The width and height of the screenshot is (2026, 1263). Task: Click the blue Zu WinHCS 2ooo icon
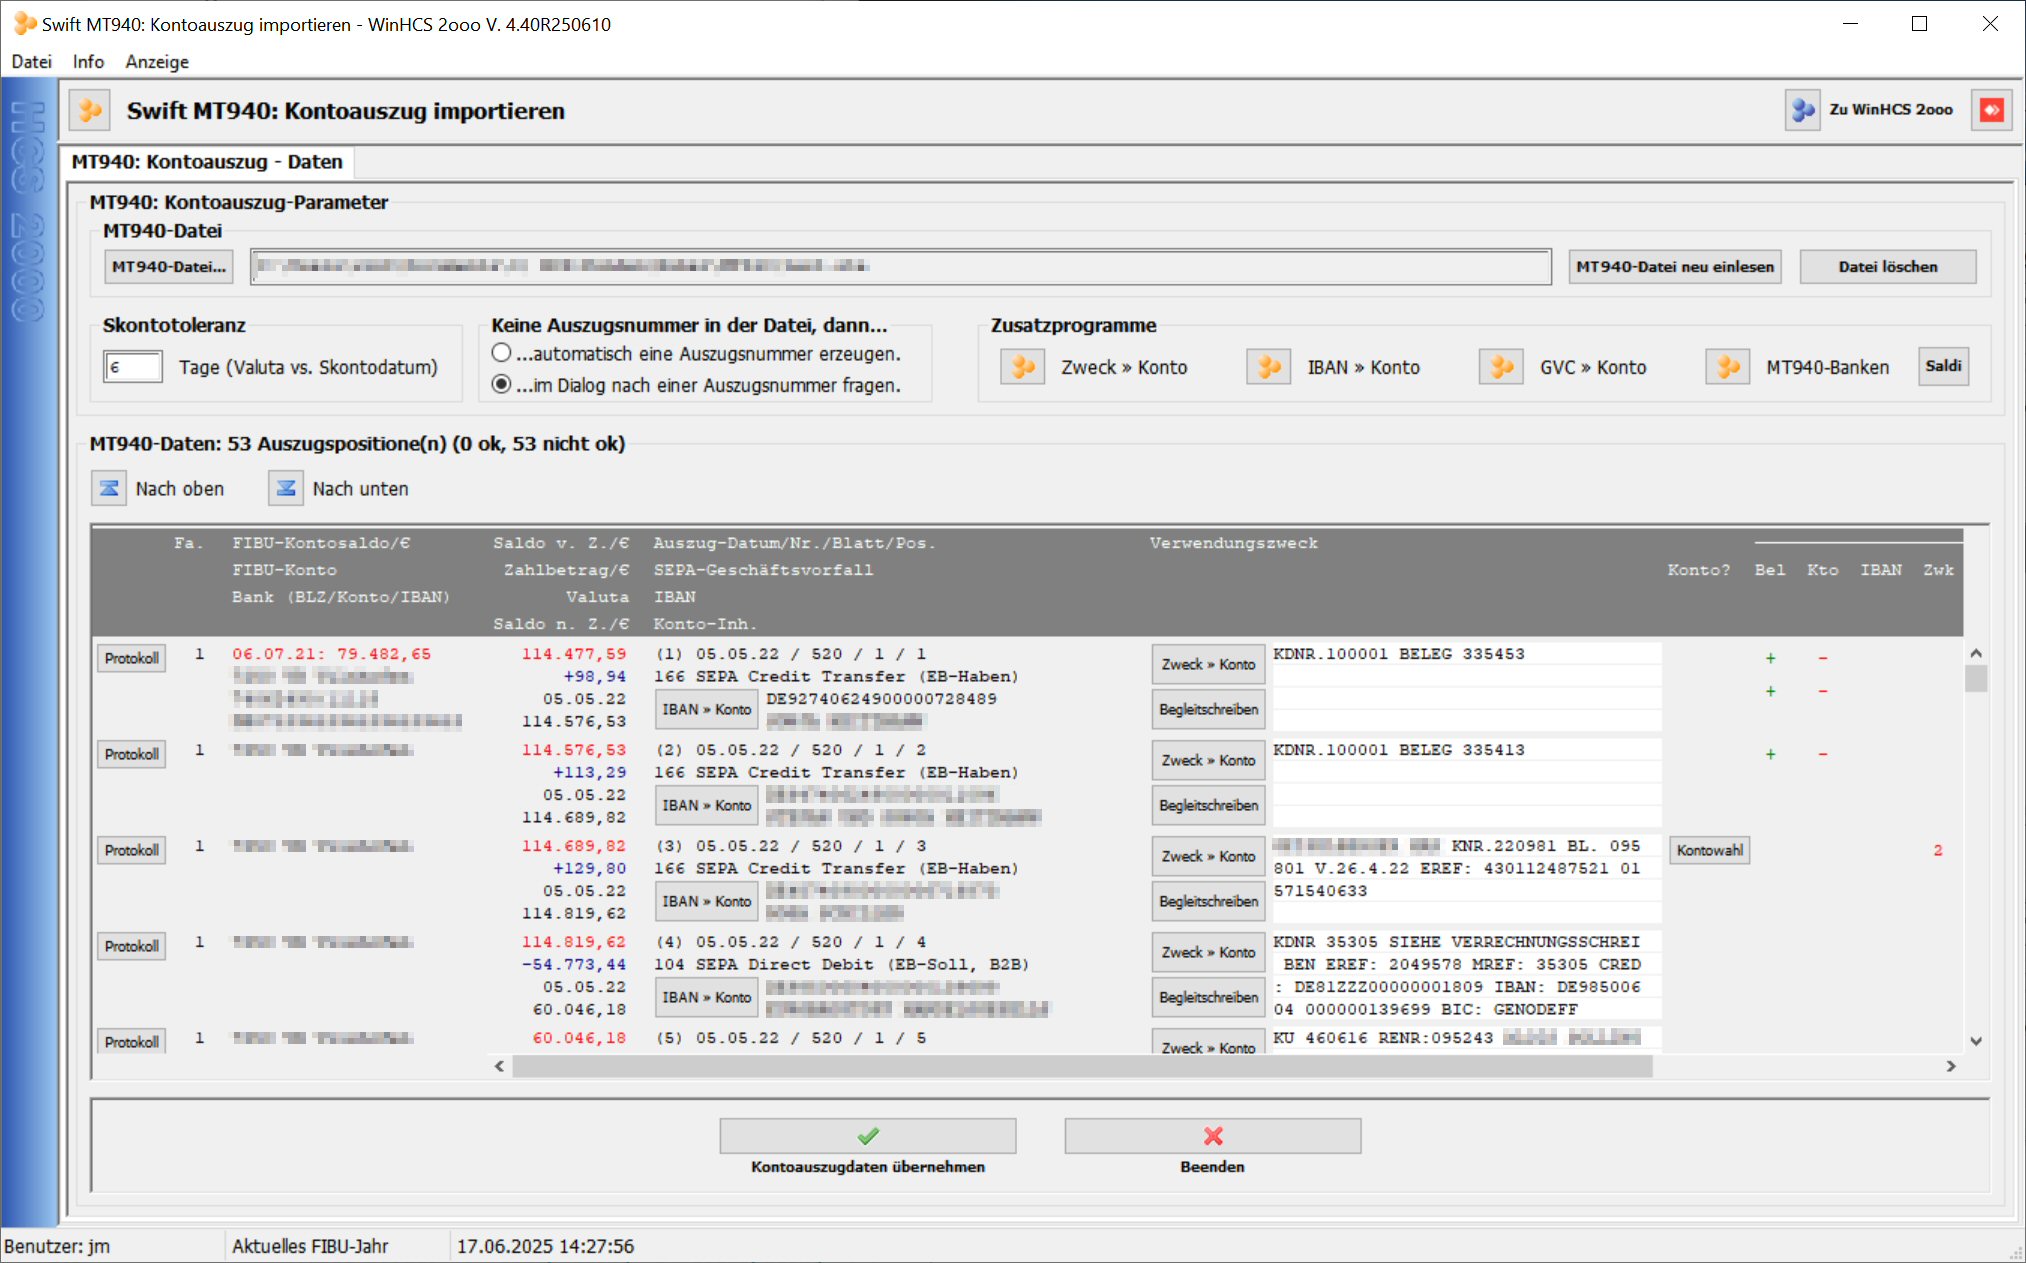pos(1802,110)
